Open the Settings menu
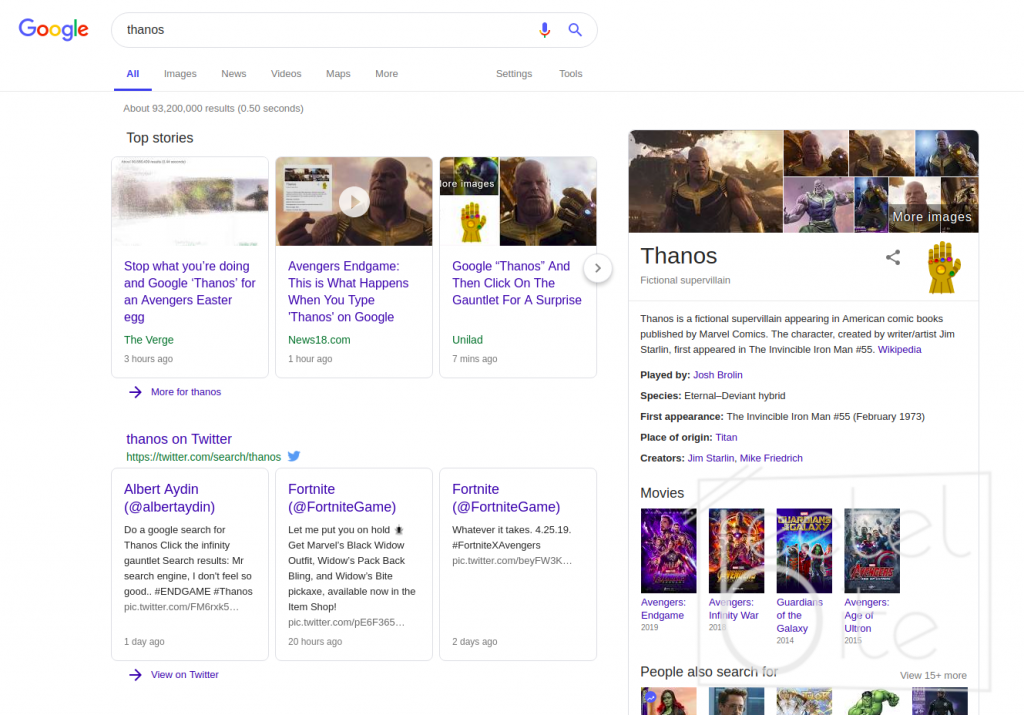 [514, 74]
